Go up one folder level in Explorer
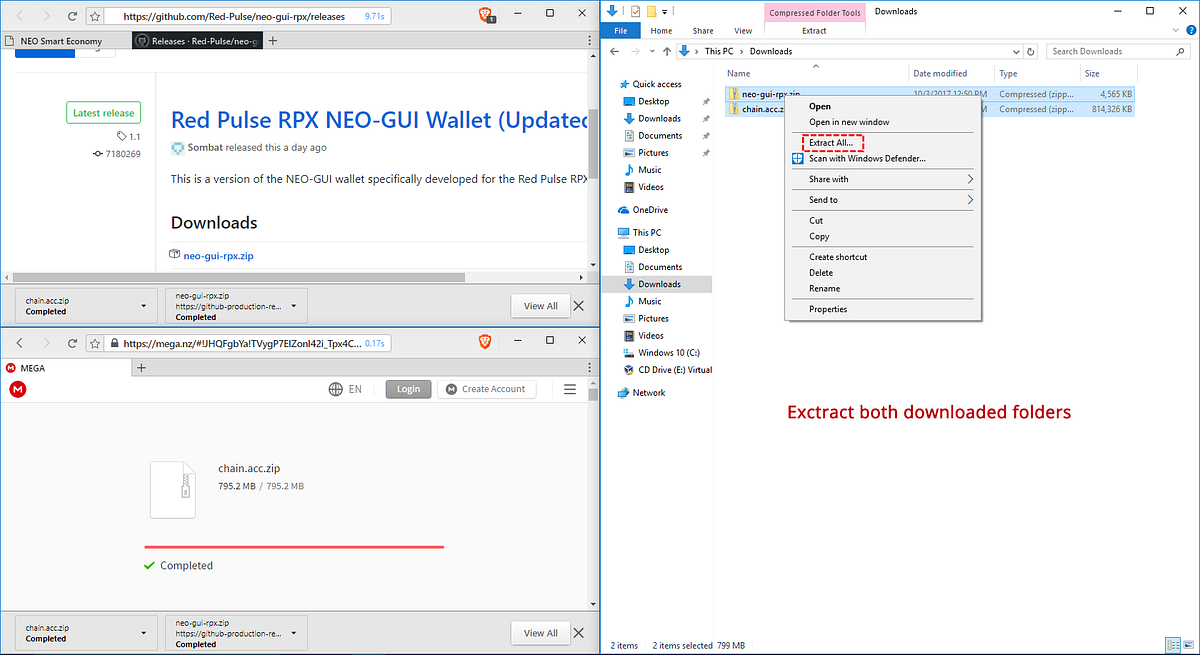 pos(666,51)
